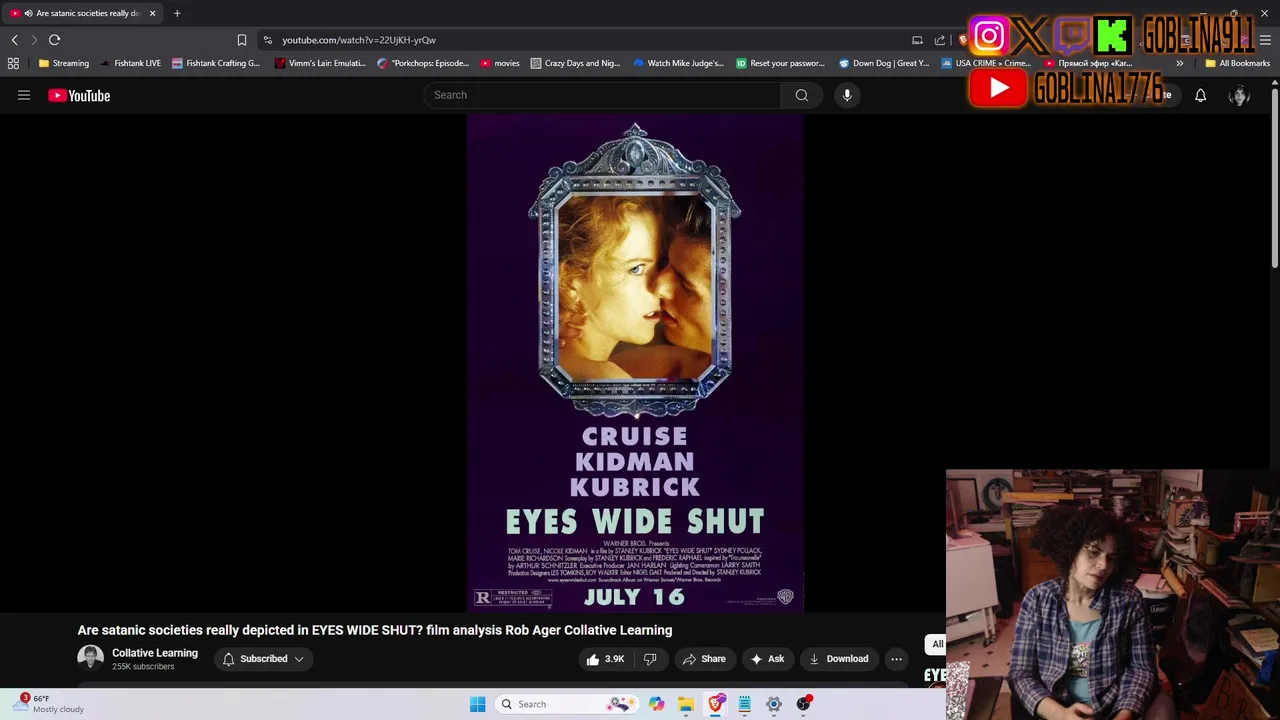This screenshot has height=720, width=1280.
Task: Start voice search with microphone icon
Action: point(847,95)
